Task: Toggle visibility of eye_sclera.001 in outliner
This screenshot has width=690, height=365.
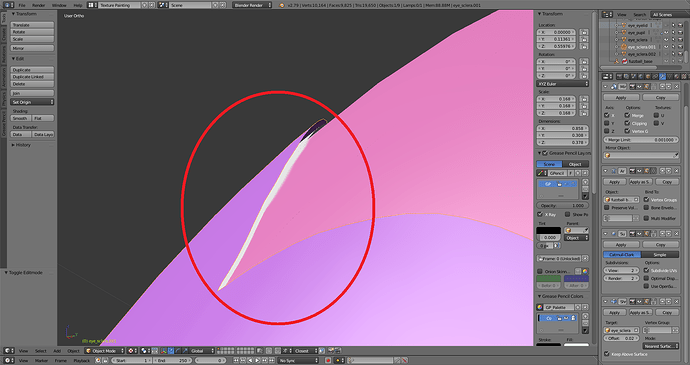Action: [666, 47]
